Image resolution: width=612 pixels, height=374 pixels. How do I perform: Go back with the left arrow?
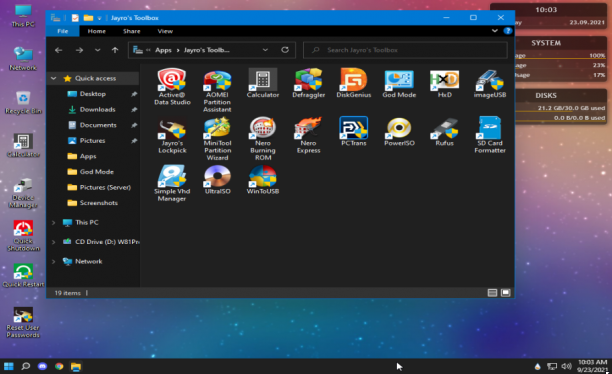59,50
